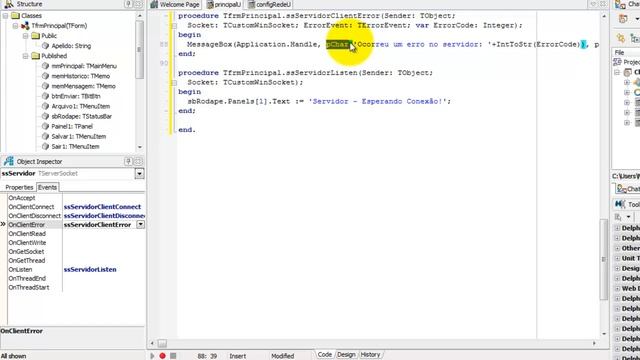
Task: Open the History view tab
Action: [370, 355]
